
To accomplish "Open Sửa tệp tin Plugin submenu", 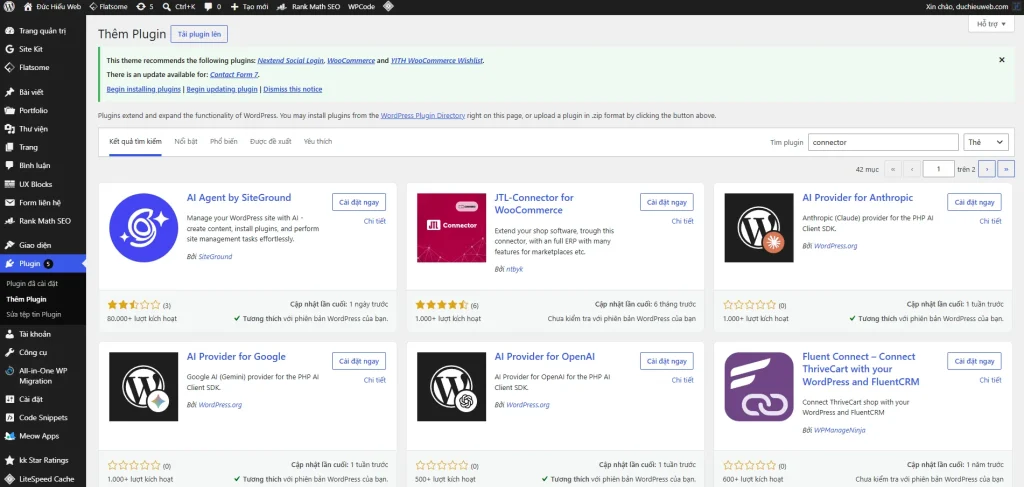I will [33, 314].
